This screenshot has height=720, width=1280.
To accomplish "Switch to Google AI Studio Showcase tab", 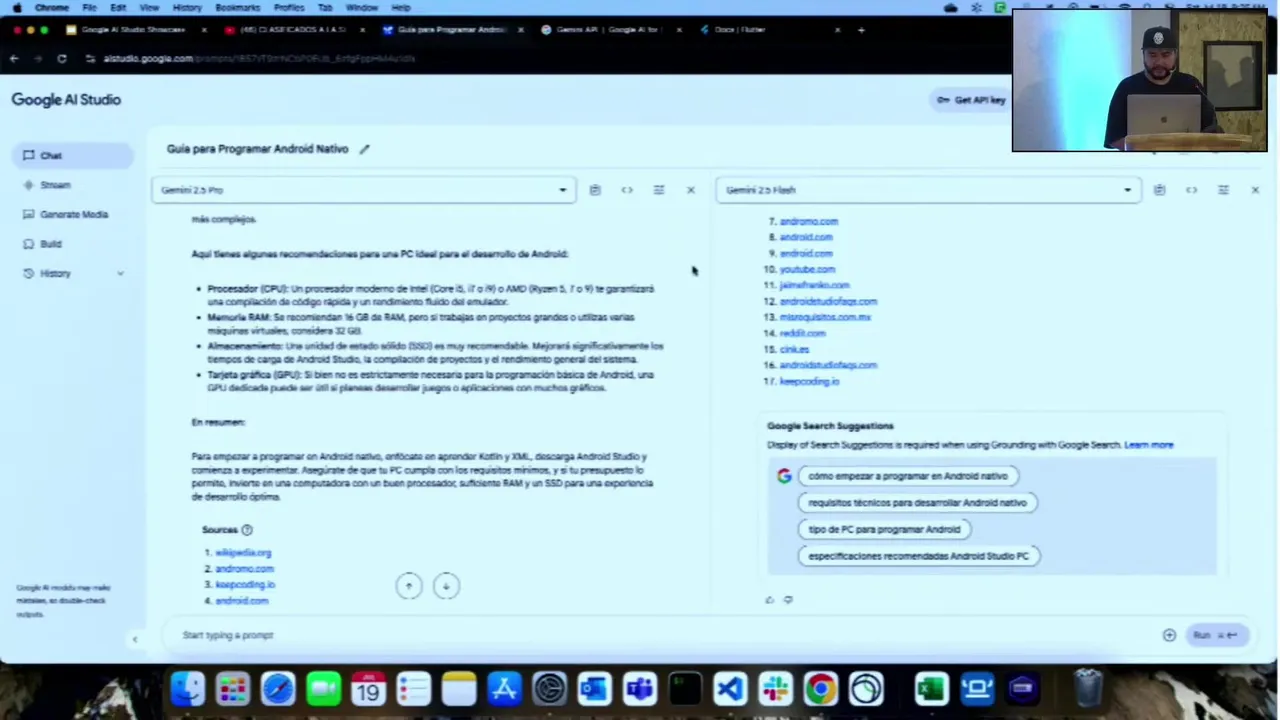I will pyautogui.click(x=133, y=30).
